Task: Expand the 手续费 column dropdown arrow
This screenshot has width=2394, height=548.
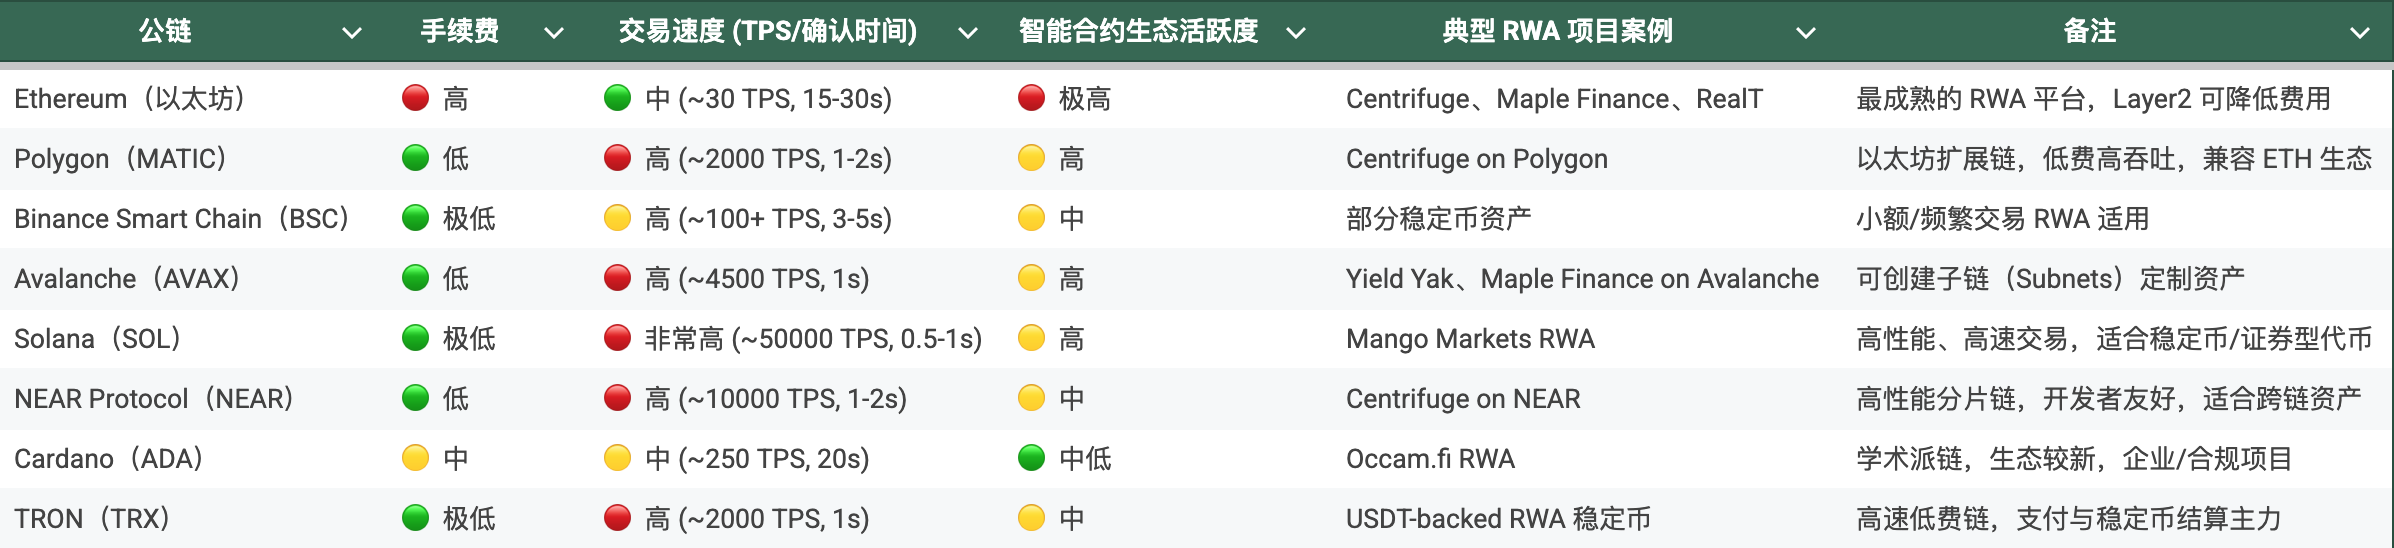Action: tap(554, 33)
